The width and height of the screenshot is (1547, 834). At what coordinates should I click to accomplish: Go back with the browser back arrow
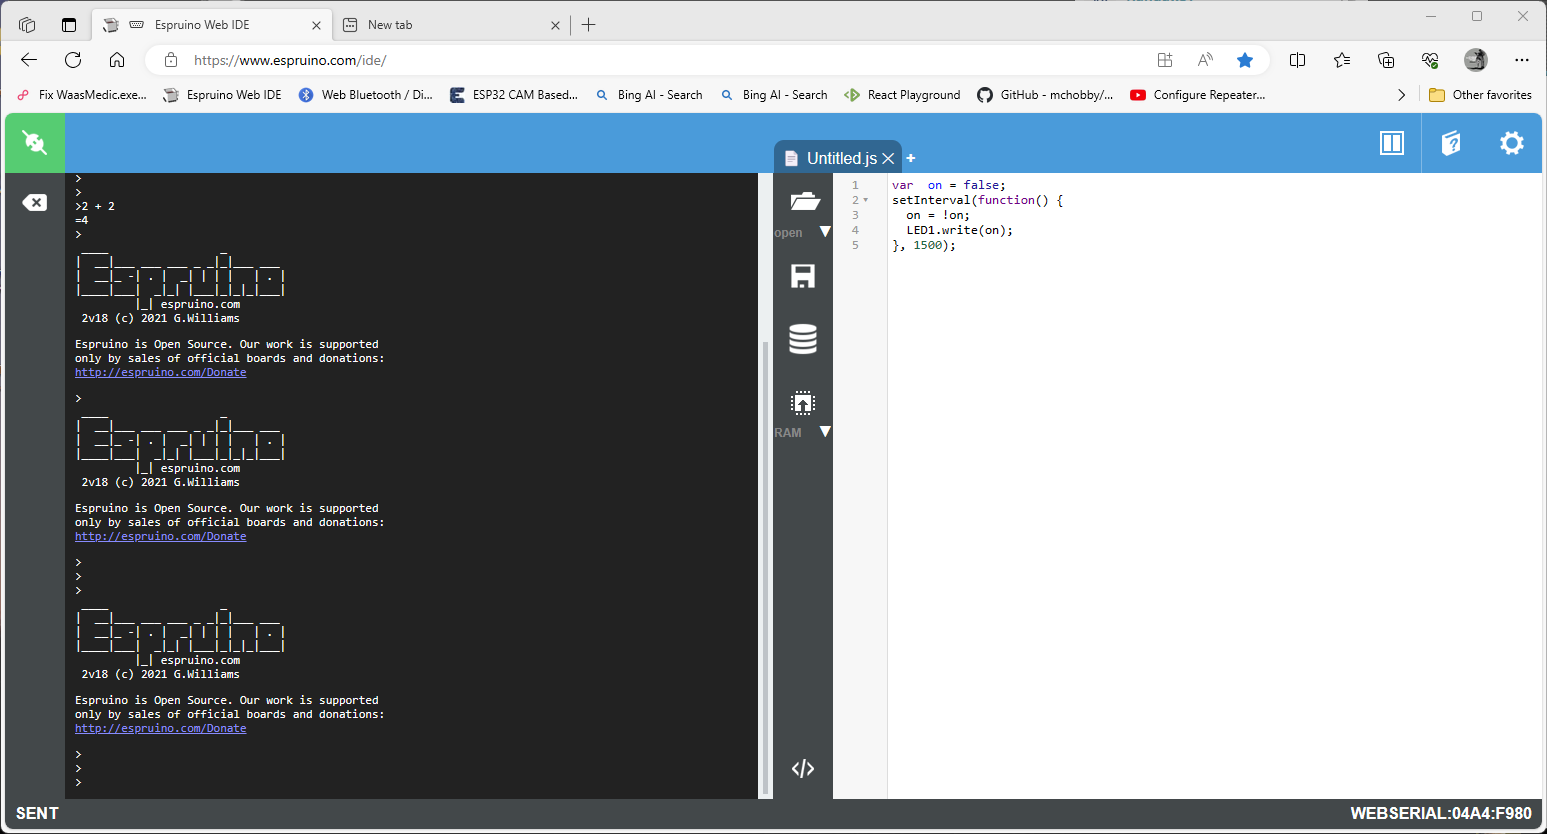tap(29, 60)
